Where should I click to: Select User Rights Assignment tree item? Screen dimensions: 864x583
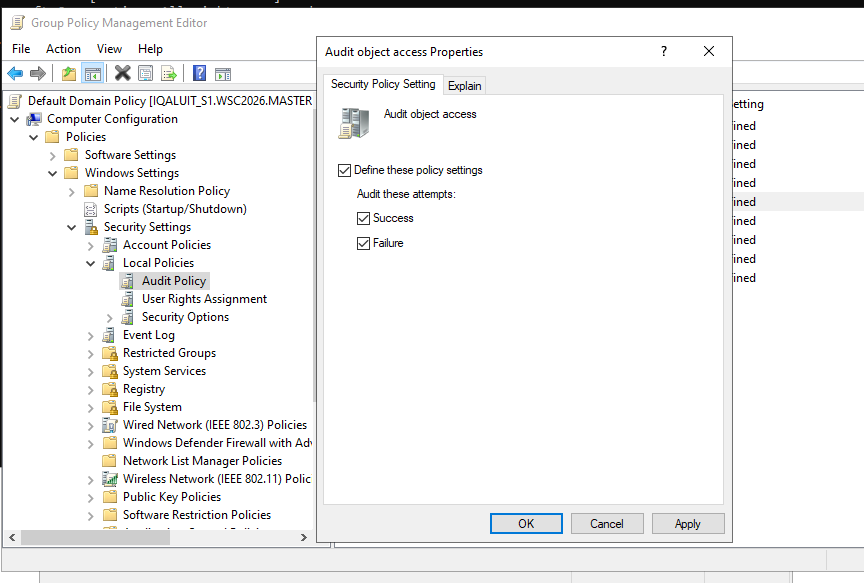click(204, 299)
